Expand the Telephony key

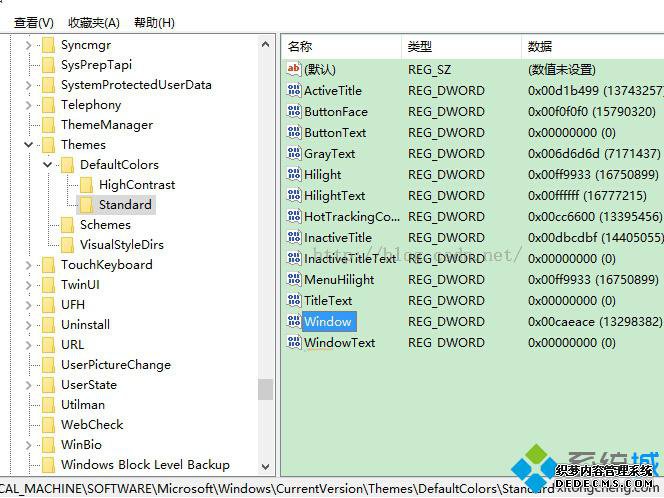28,105
